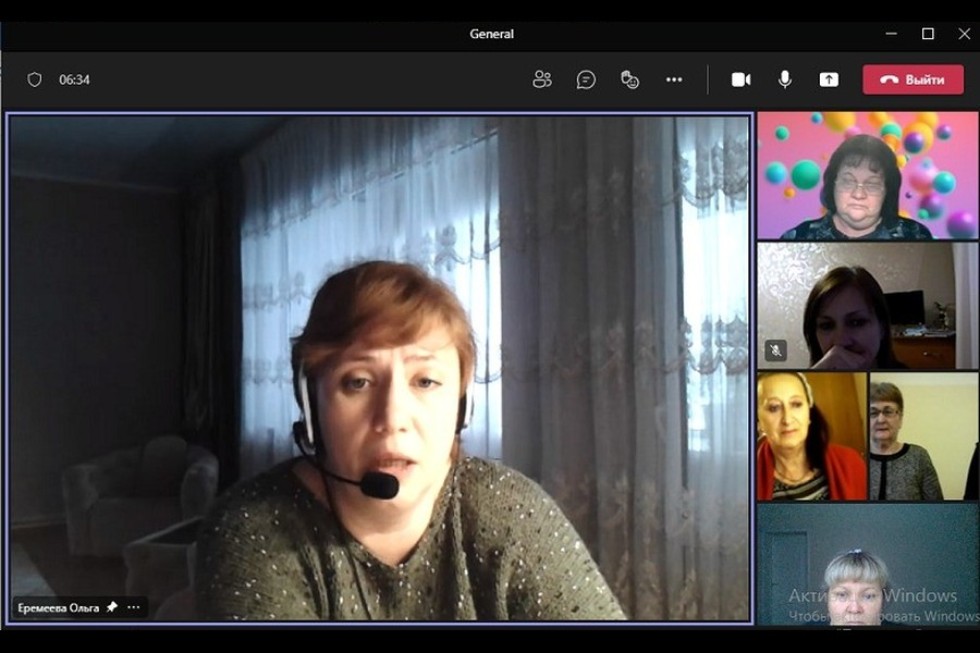Click the muted microphone indicator on thumbnail
Screen dimensions: 980x653
point(775,350)
